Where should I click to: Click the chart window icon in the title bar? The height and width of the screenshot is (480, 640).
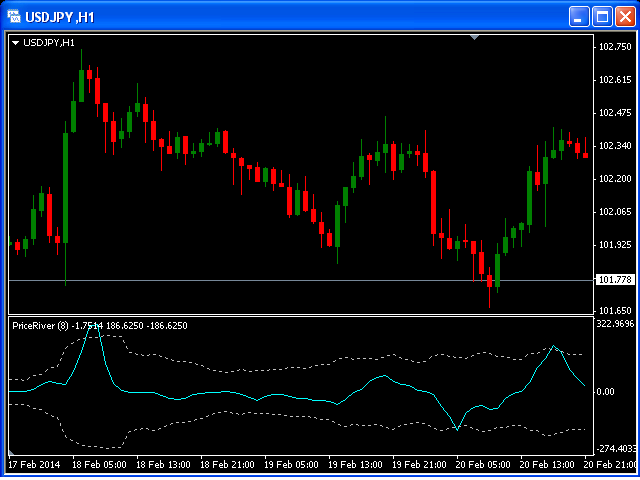click(14, 17)
